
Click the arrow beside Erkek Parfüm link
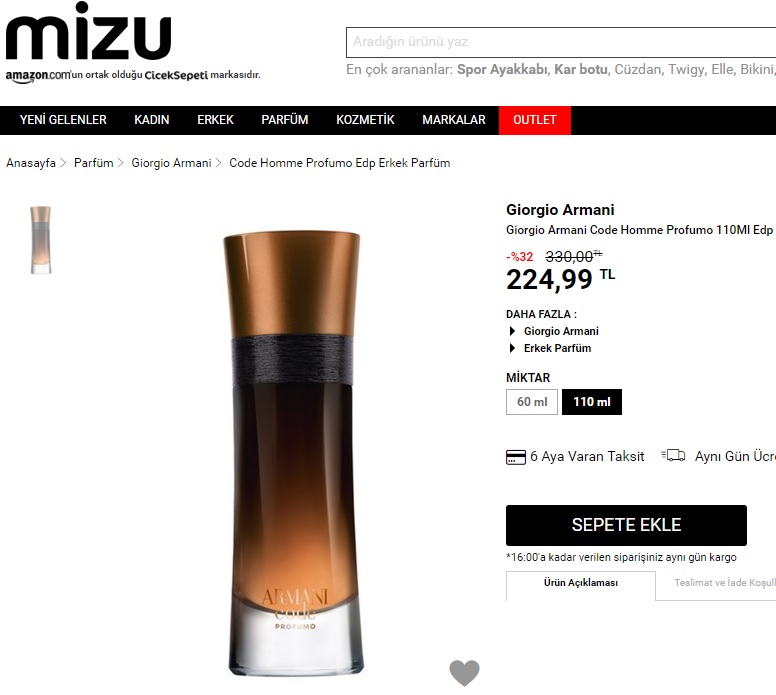tap(512, 348)
